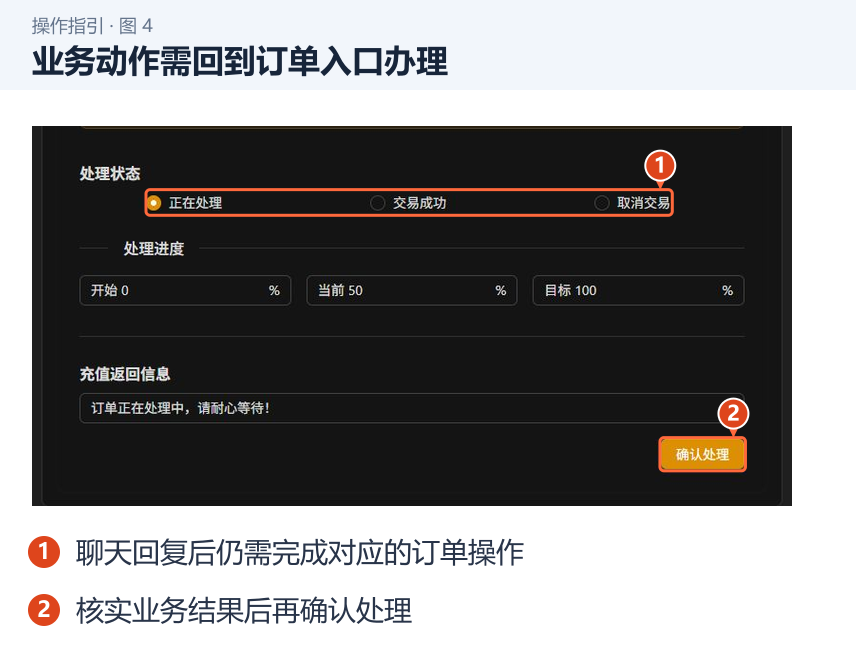Screen dimensions: 856x650
Task: Edit the 目标 100 progress input field
Action: tap(638, 290)
